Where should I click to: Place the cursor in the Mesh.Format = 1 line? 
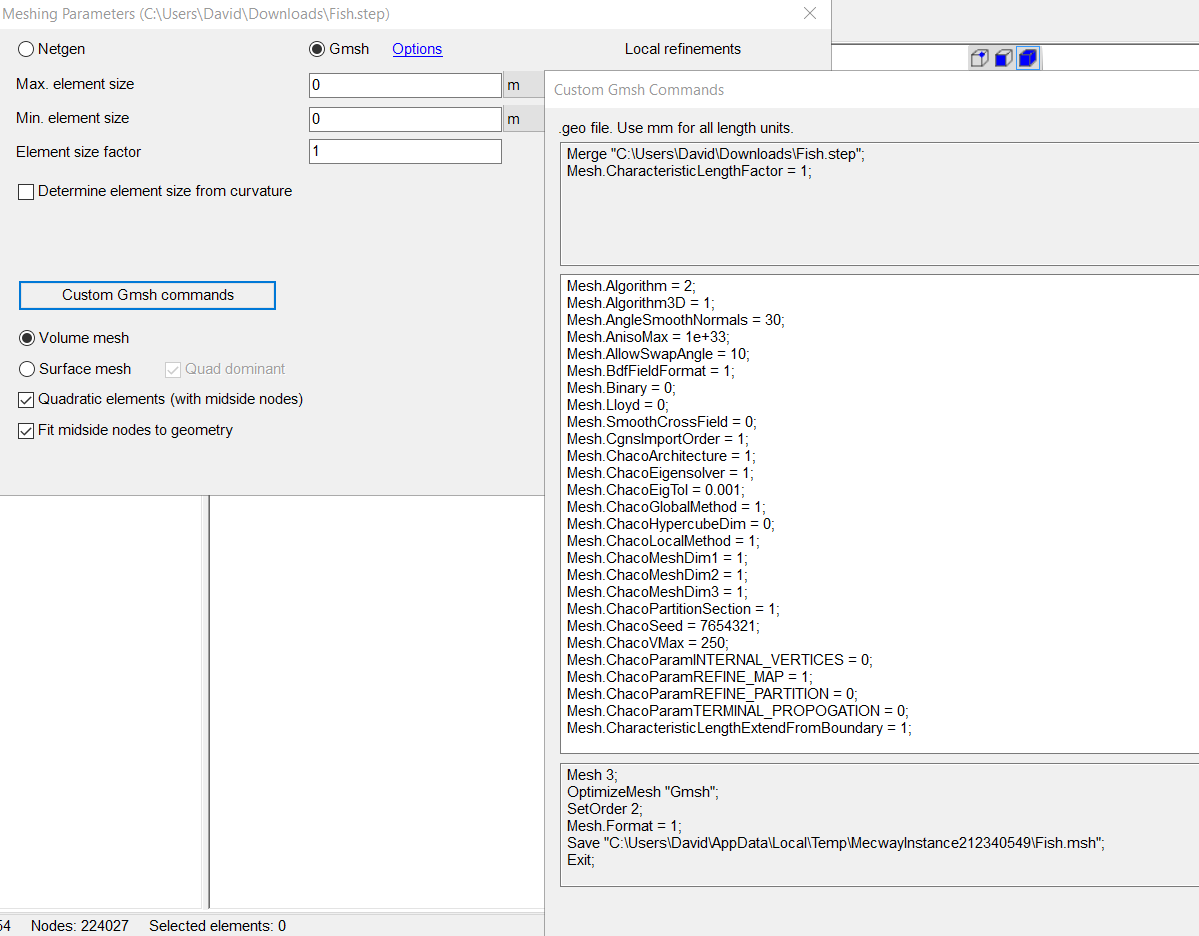624,826
